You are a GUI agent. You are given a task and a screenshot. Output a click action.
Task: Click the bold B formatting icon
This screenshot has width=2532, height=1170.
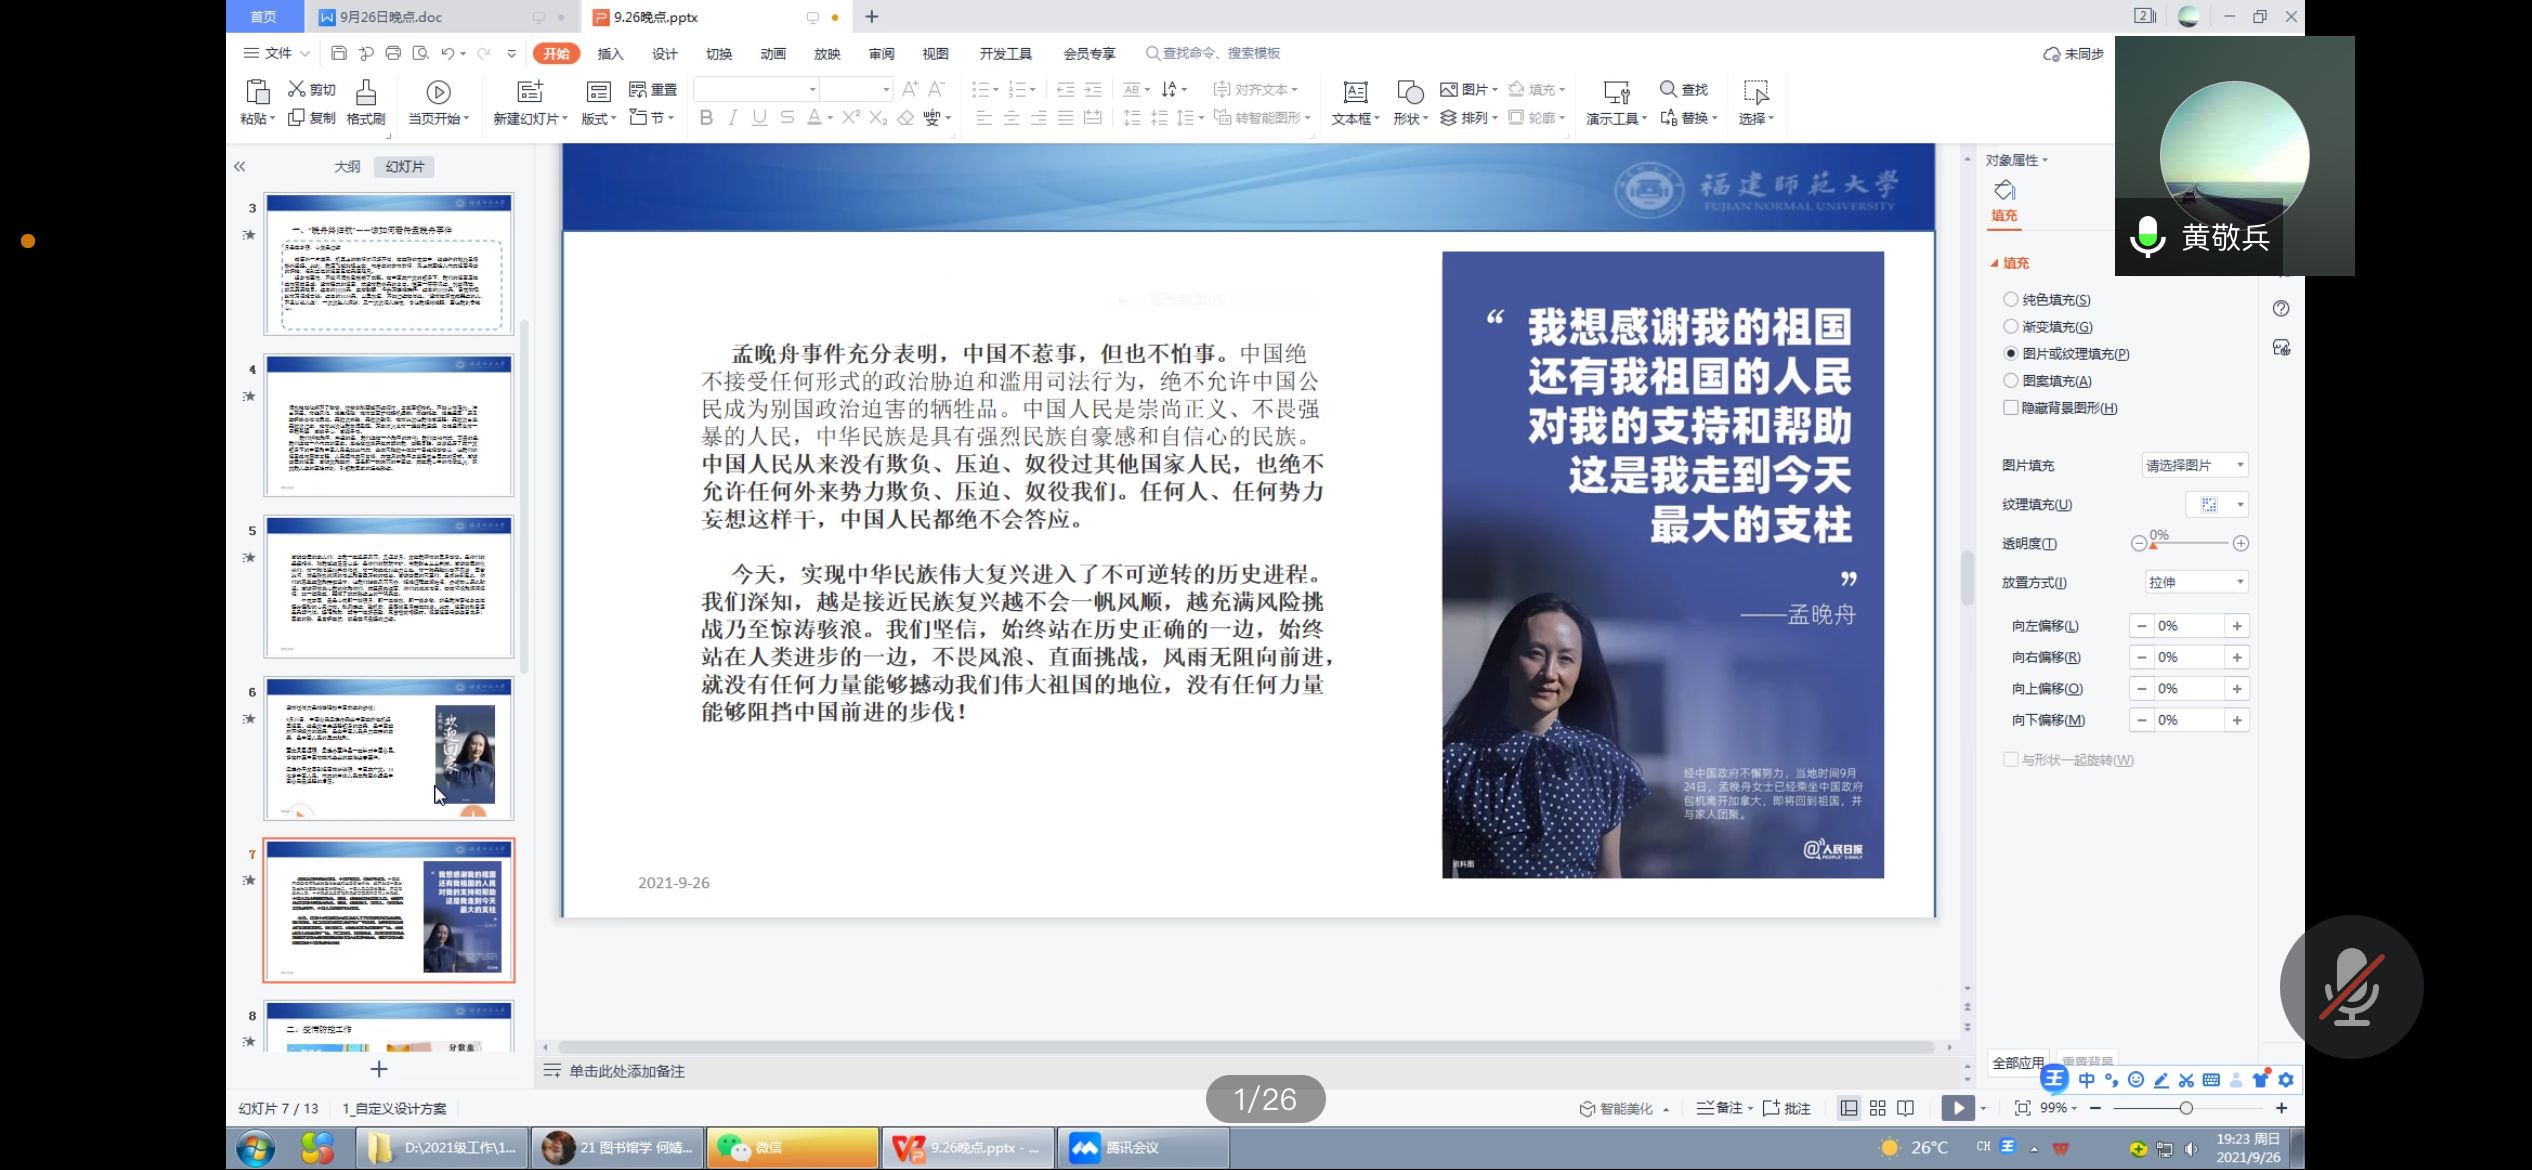point(706,118)
